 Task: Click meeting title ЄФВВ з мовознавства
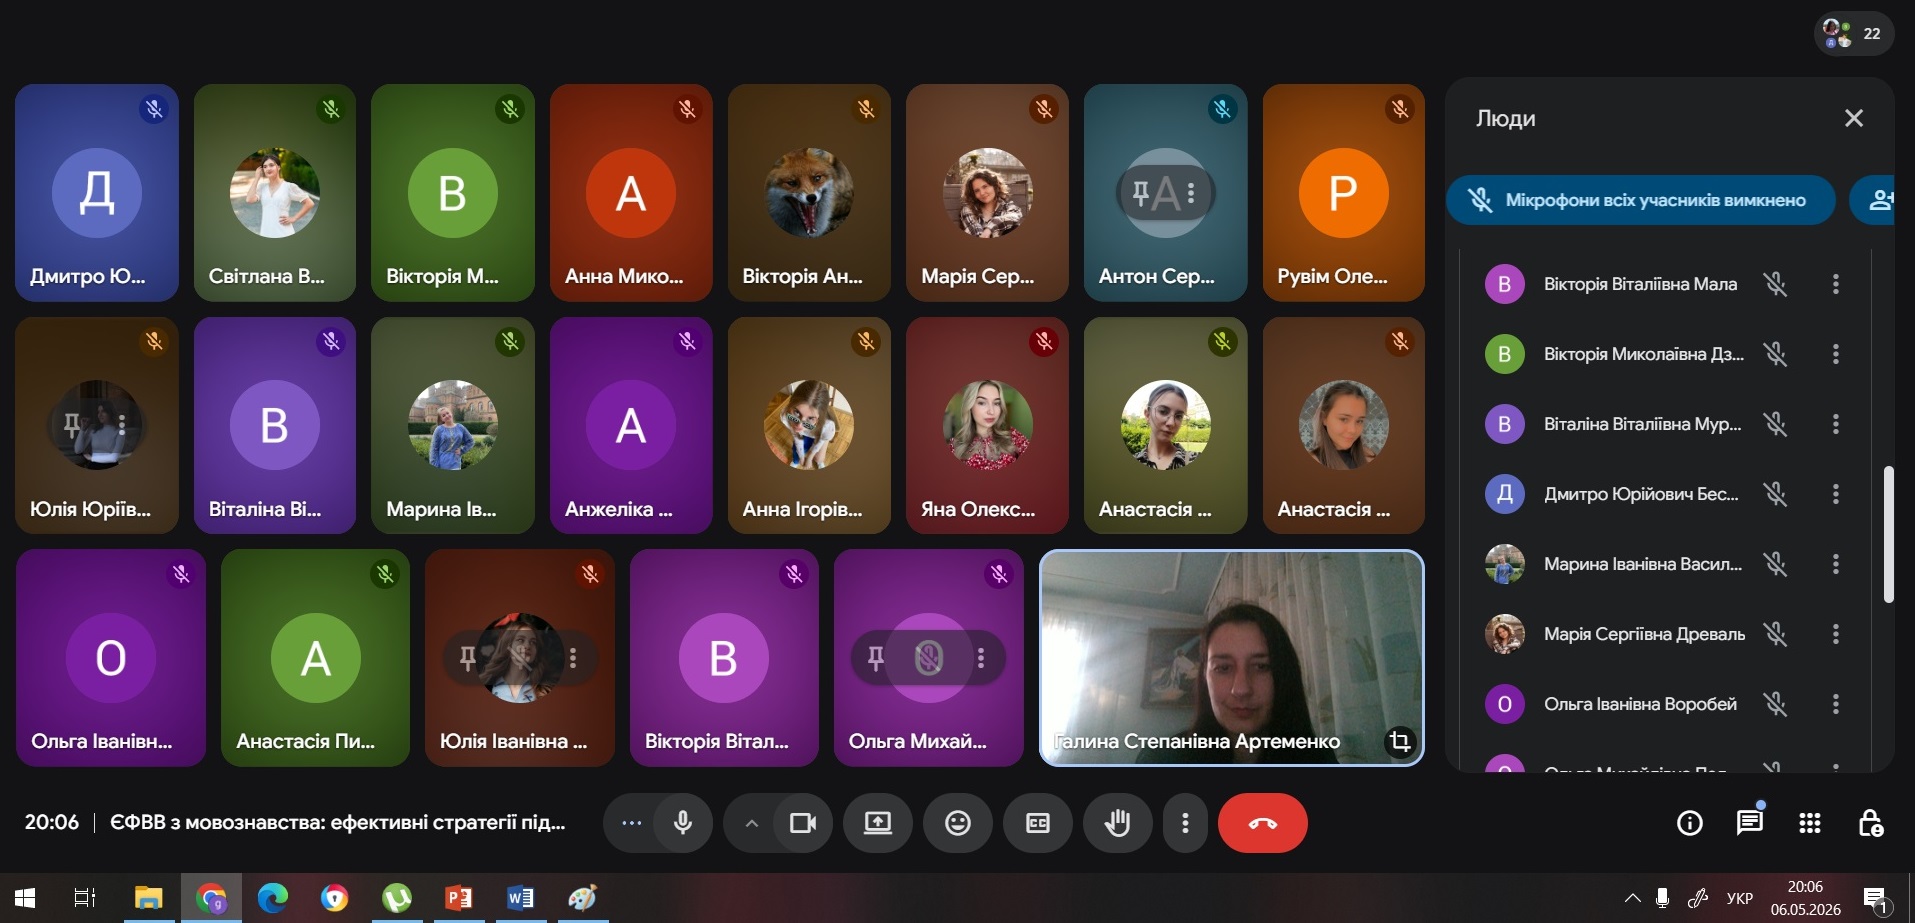point(338,823)
